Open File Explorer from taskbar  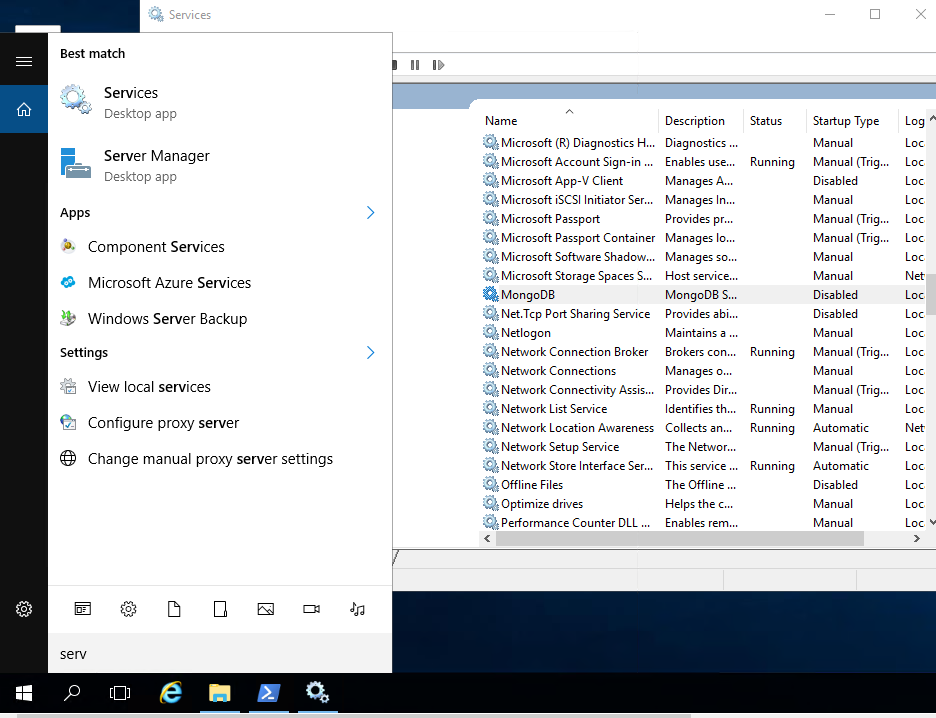[220, 693]
